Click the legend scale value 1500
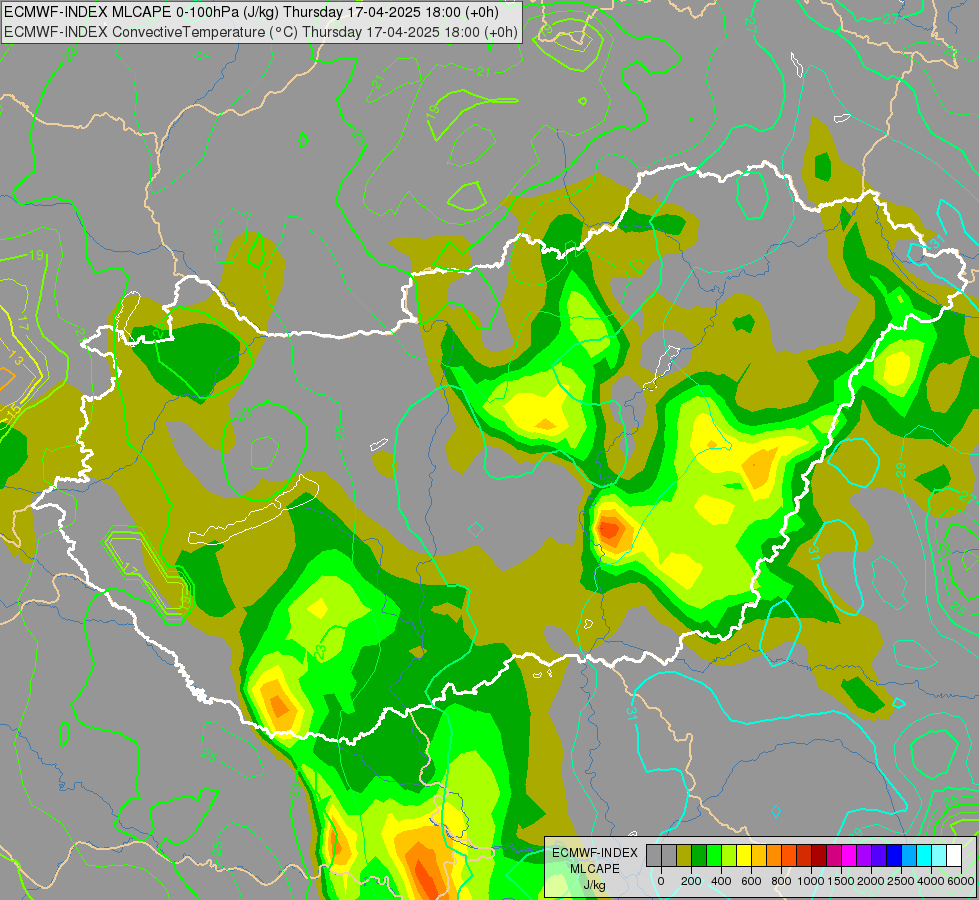 842,881
